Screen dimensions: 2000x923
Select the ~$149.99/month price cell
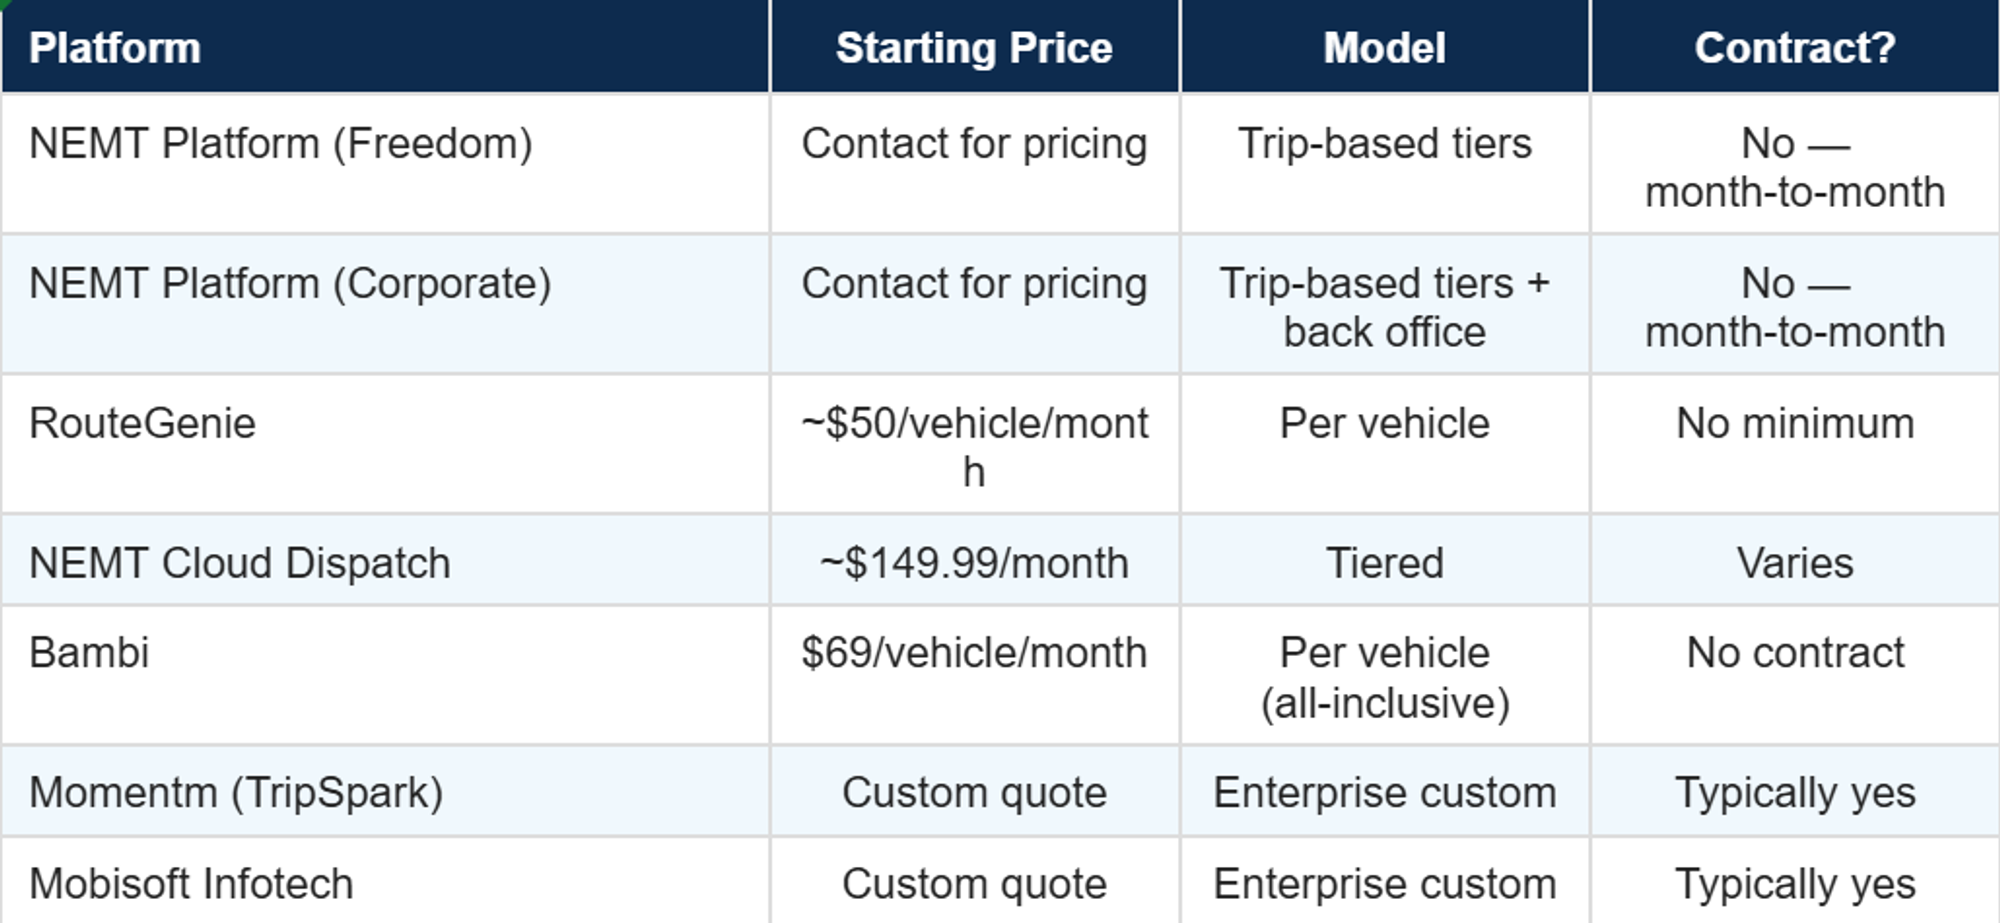click(974, 563)
